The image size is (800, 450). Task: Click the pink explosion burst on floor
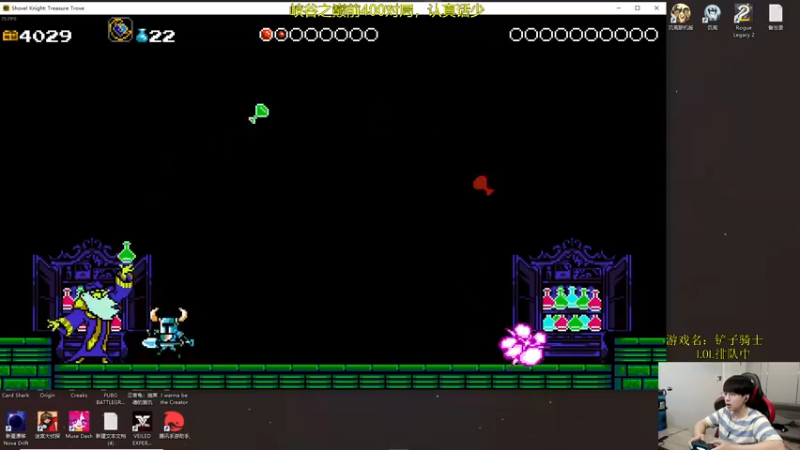(523, 345)
